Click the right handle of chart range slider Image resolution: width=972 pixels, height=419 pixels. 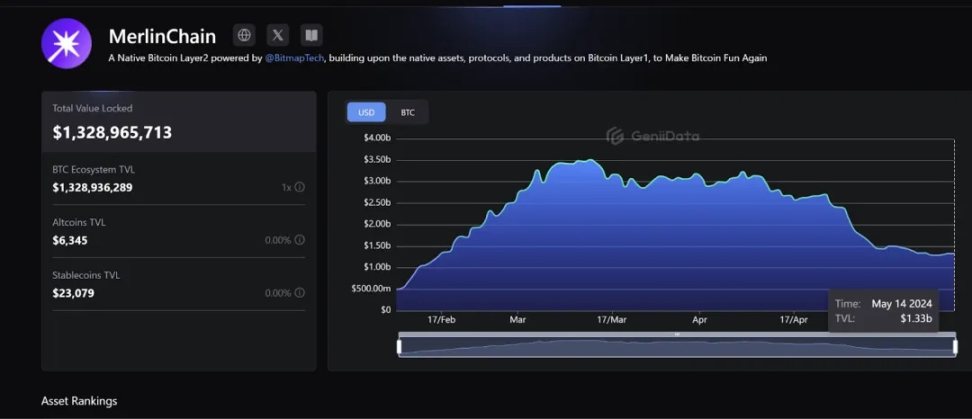click(x=954, y=346)
